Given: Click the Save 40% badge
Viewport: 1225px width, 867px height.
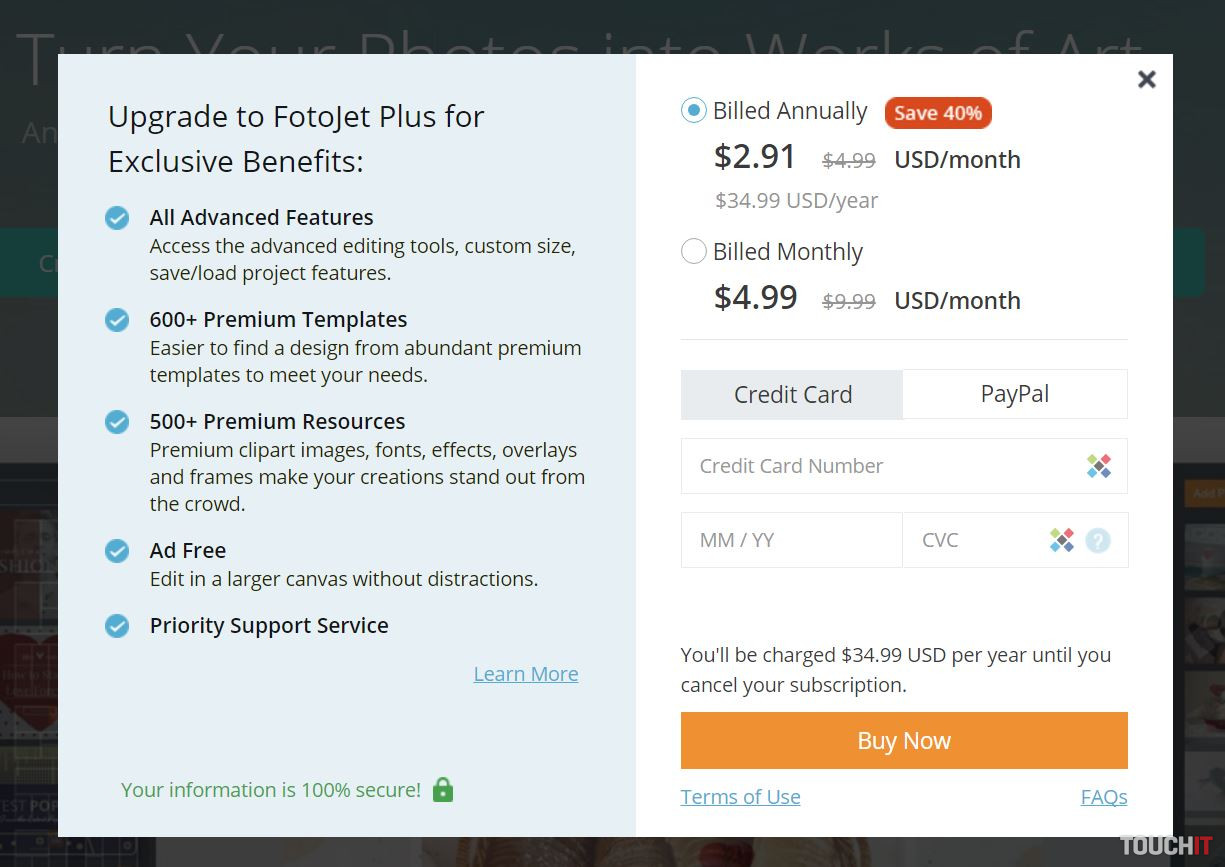Looking at the screenshot, I should pyautogui.click(x=937, y=113).
